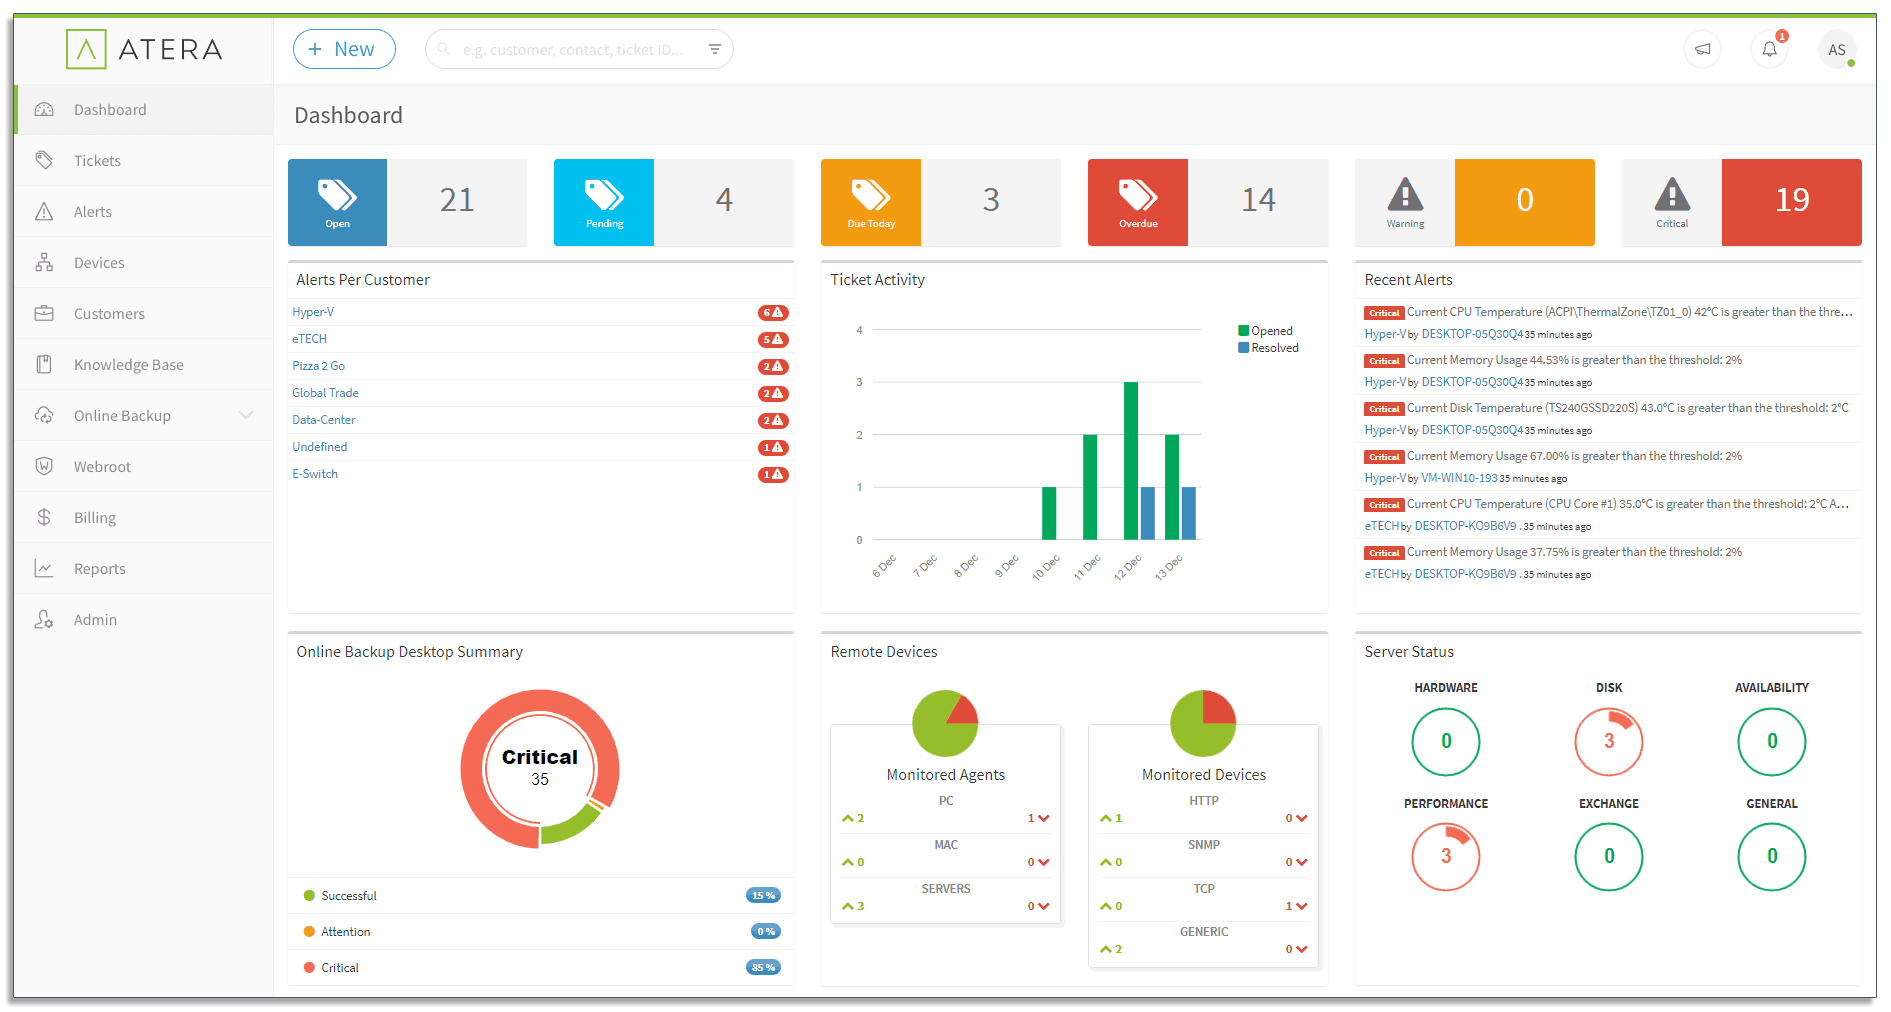The image size is (1891, 1012).
Task: Click the Open tickets count 21
Action: point(457,201)
